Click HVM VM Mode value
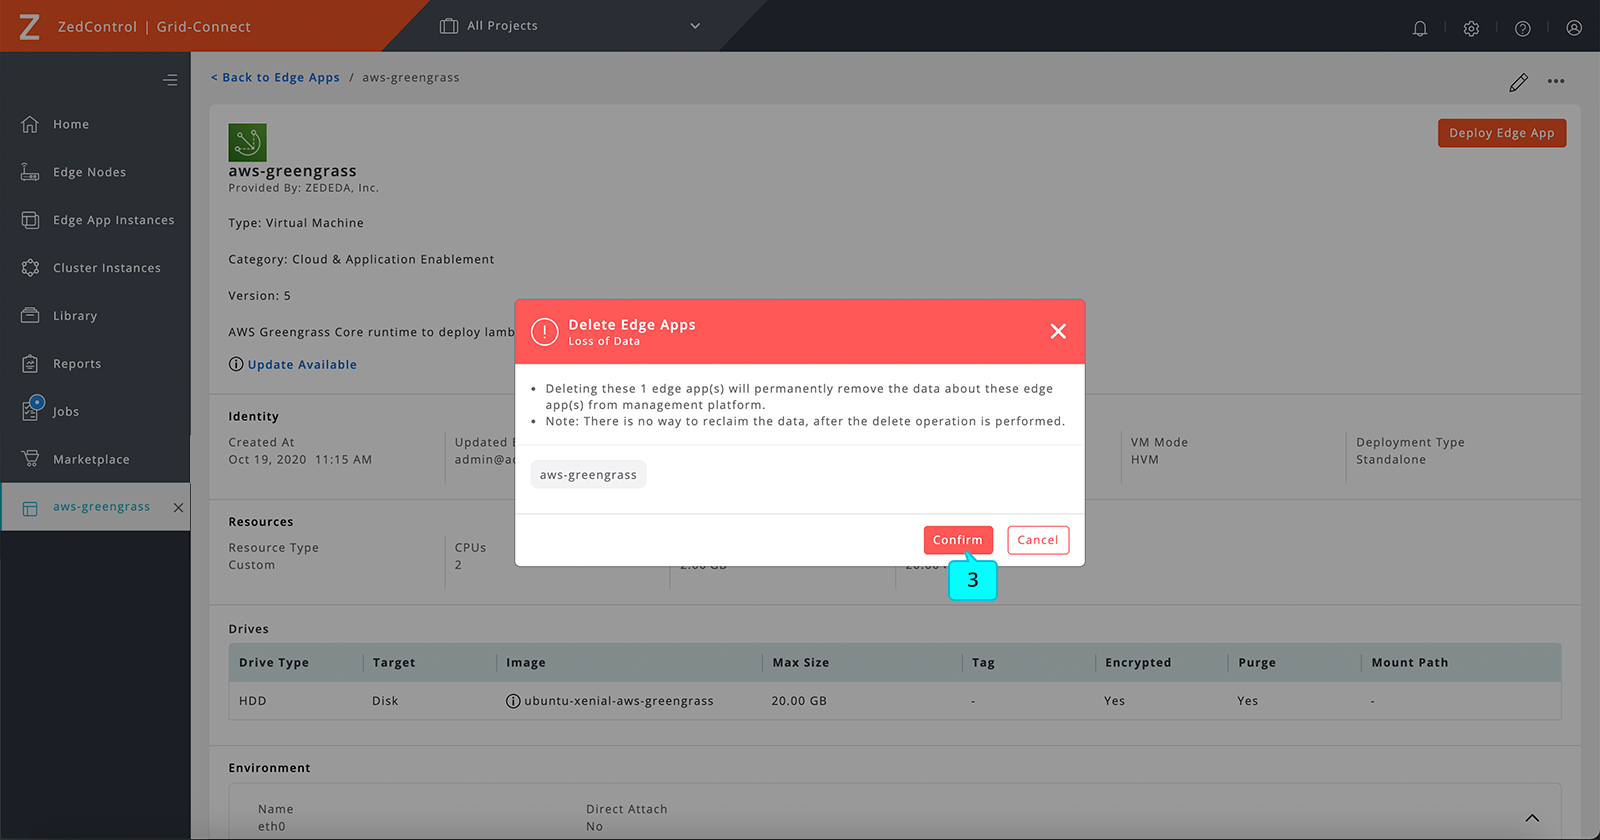 click(x=1145, y=460)
